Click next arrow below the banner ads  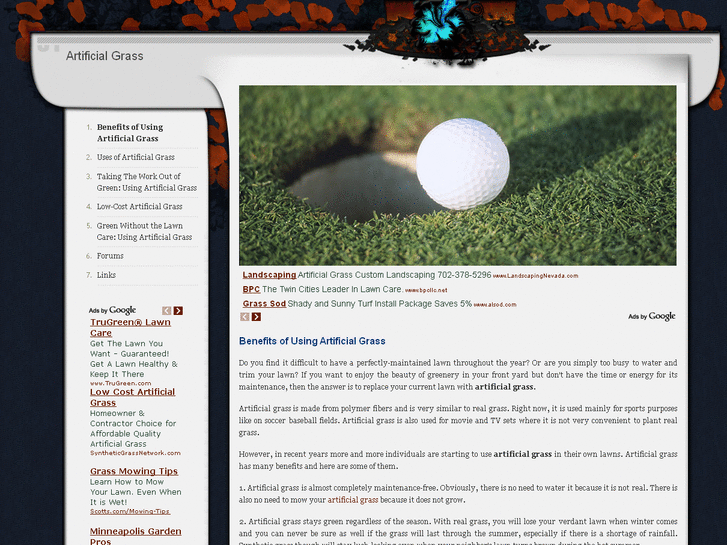pyautogui.click(x=256, y=317)
